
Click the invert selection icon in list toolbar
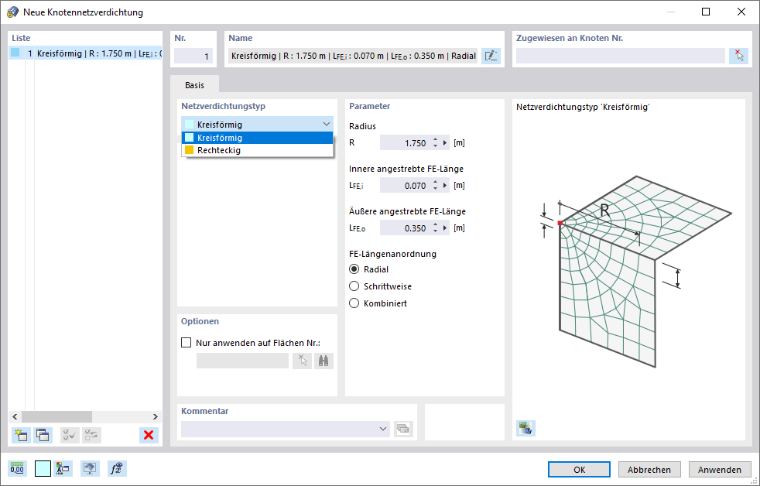92,435
